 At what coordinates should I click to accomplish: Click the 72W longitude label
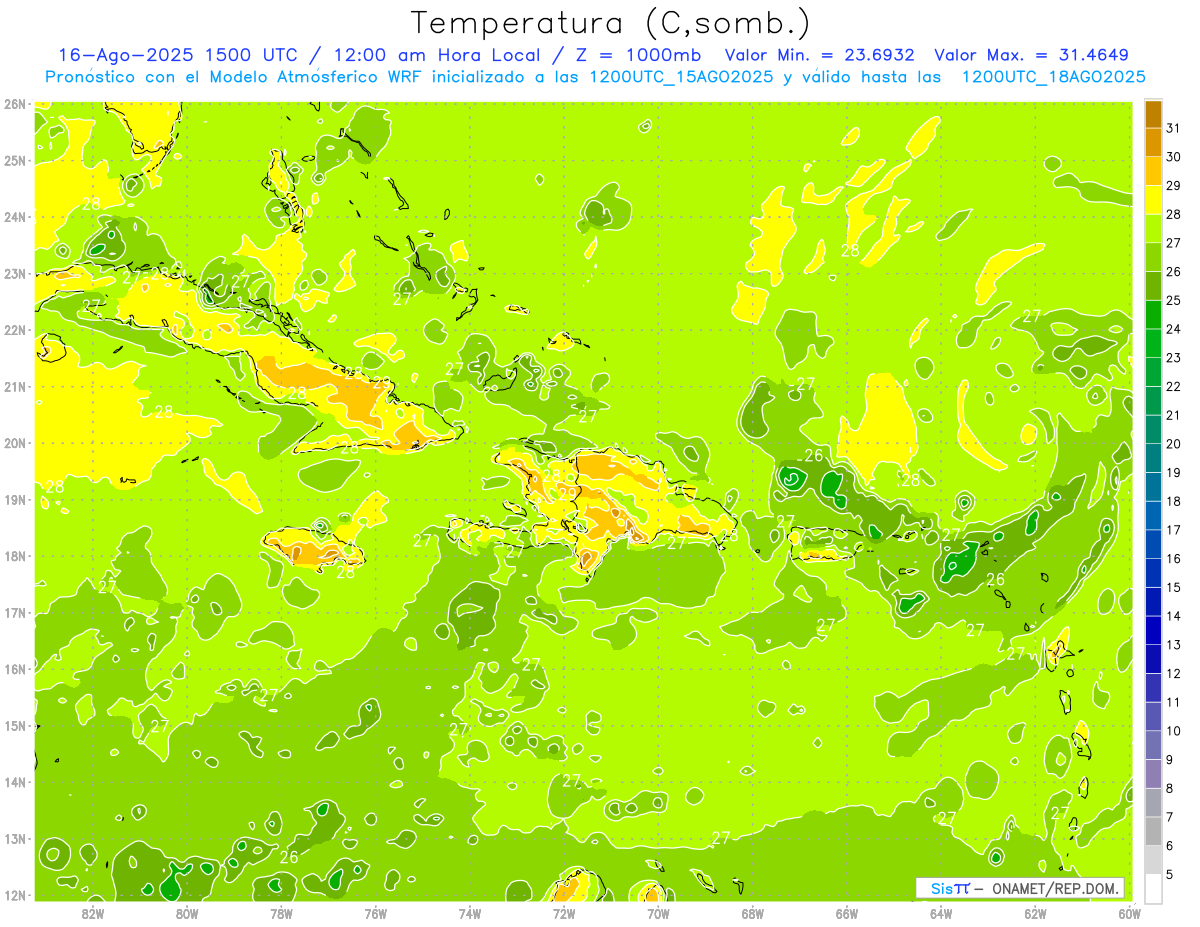[564, 913]
